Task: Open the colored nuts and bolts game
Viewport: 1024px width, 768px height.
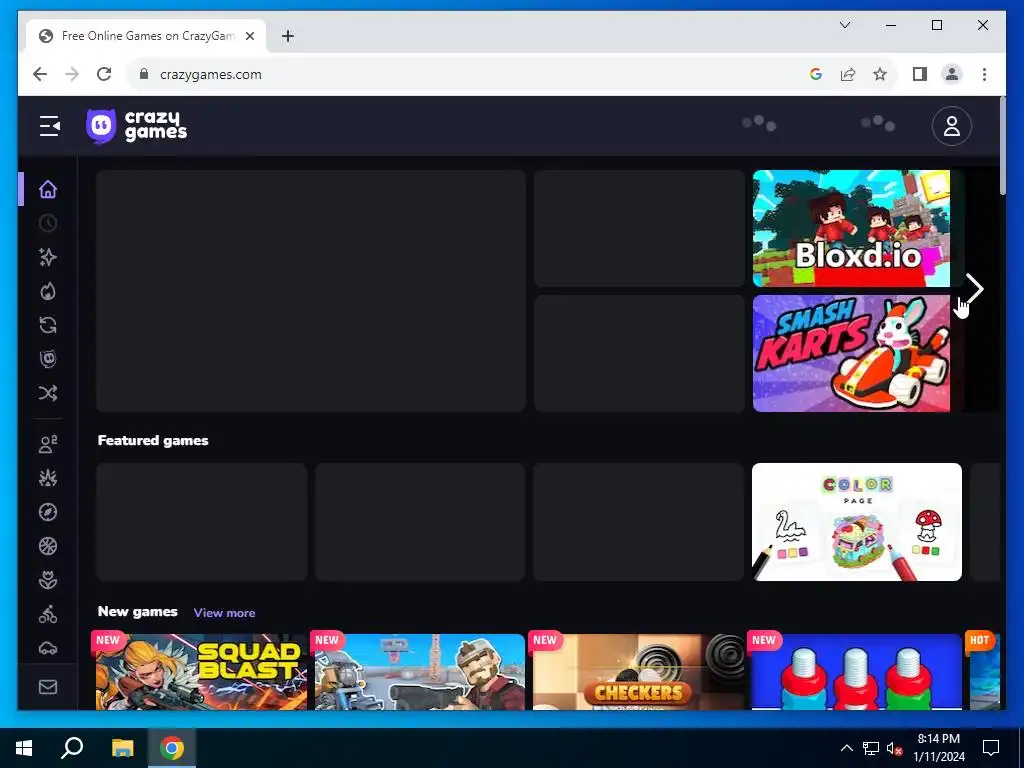Action: click(x=857, y=671)
